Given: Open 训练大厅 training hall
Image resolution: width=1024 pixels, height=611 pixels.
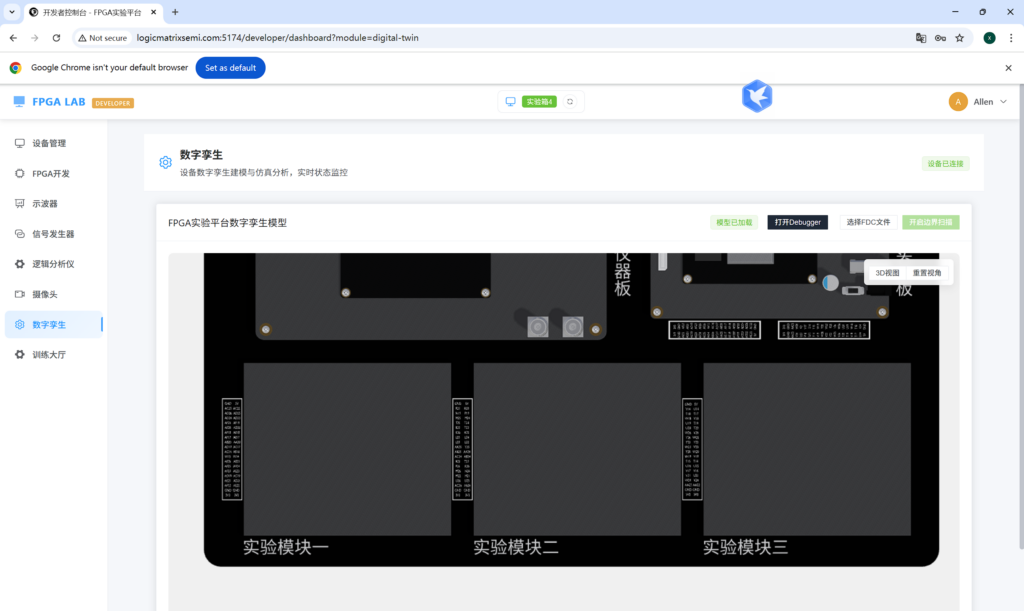Looking at the screenshot, I should point(49,355).
